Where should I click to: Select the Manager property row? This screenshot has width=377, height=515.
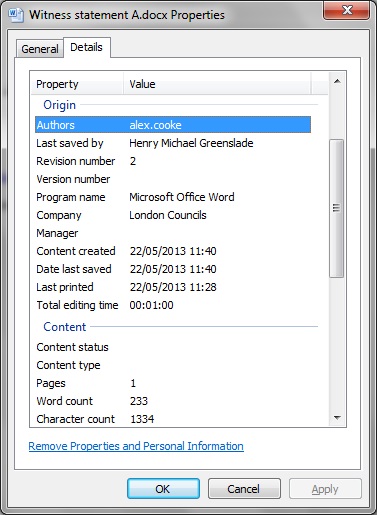(x=173, y=233)
